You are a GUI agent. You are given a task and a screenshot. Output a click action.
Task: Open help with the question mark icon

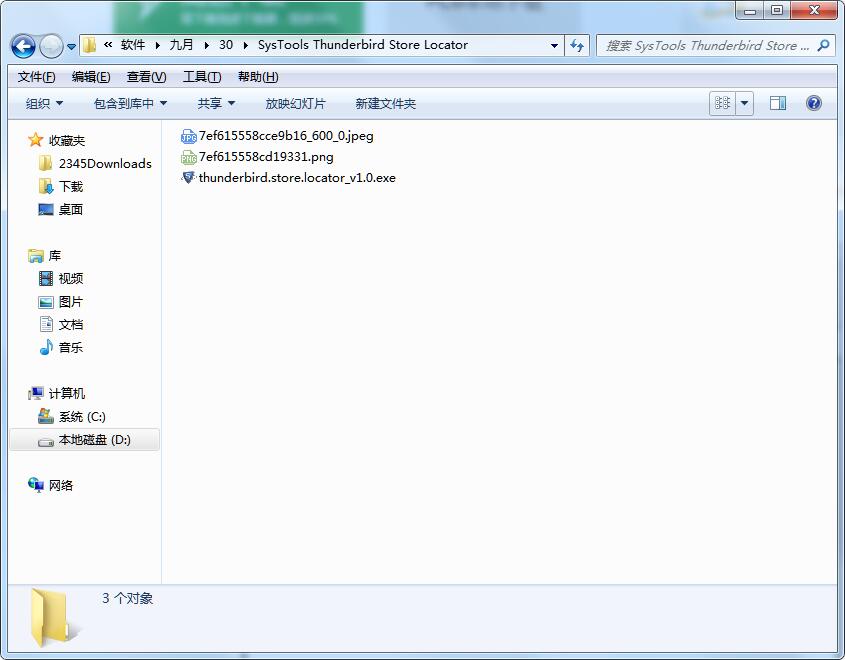tap(814, 103)
